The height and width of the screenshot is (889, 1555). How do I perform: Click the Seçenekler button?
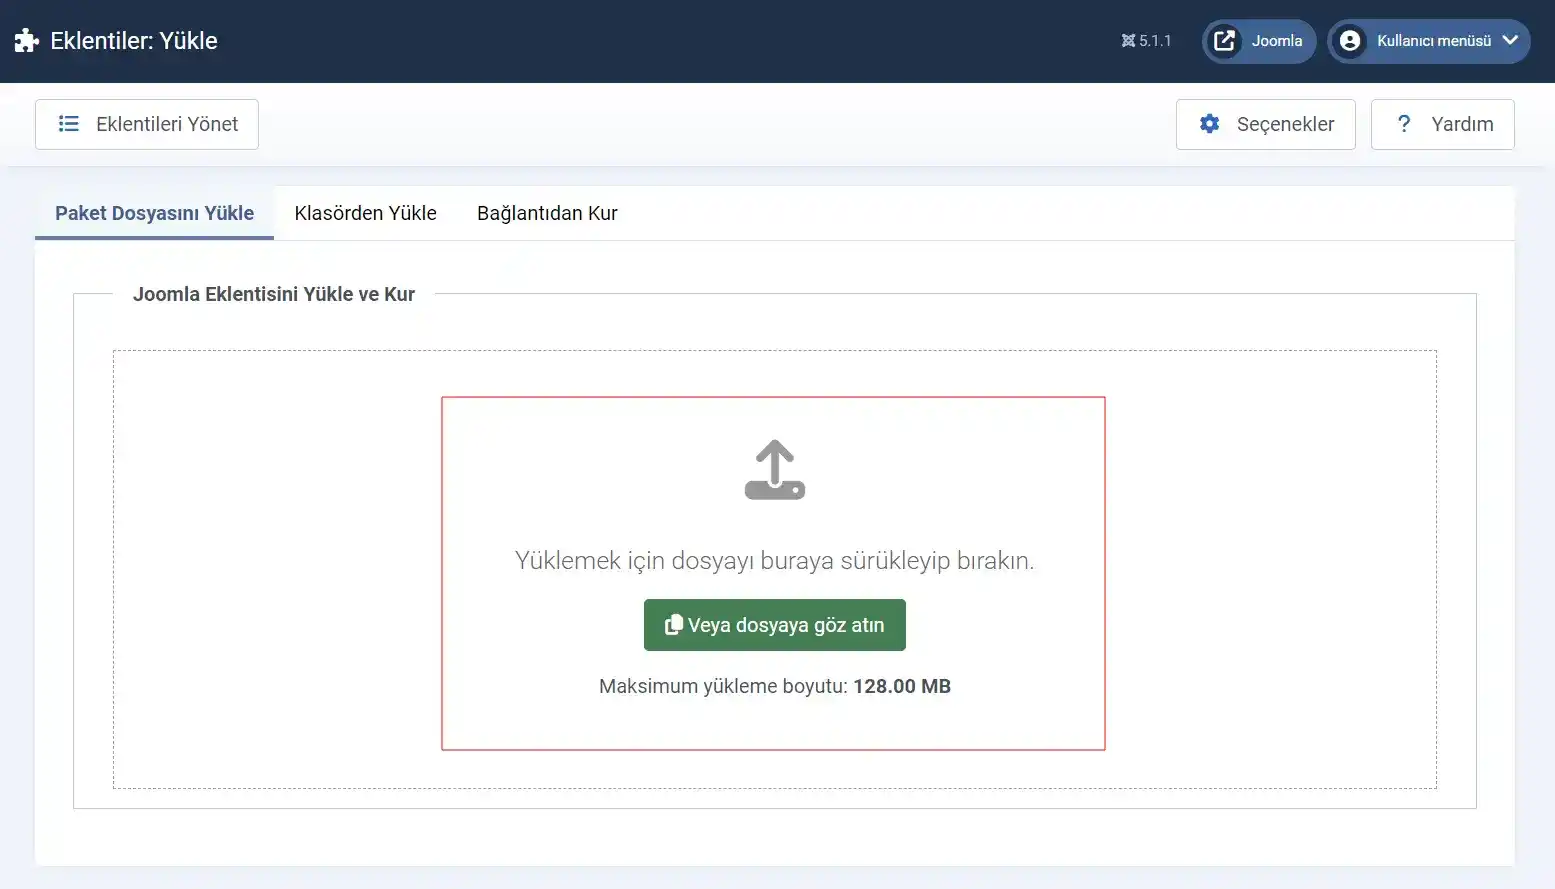coord(1266,124)
